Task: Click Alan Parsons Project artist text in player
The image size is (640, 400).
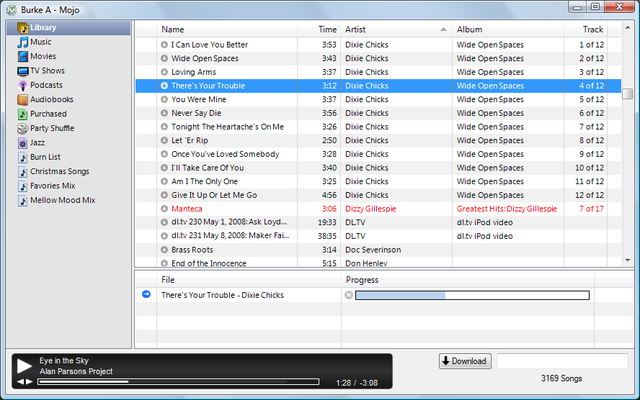Action: [x=76, y=371]
